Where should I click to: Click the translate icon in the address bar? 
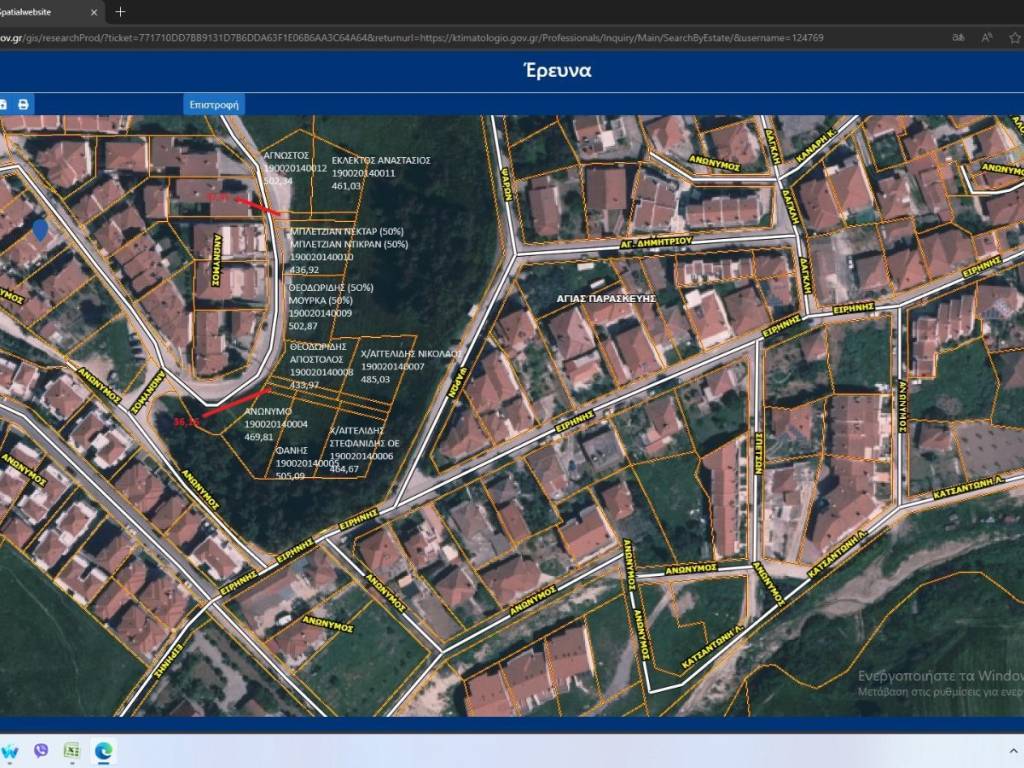pyautogui.click(x=958, y=37)
